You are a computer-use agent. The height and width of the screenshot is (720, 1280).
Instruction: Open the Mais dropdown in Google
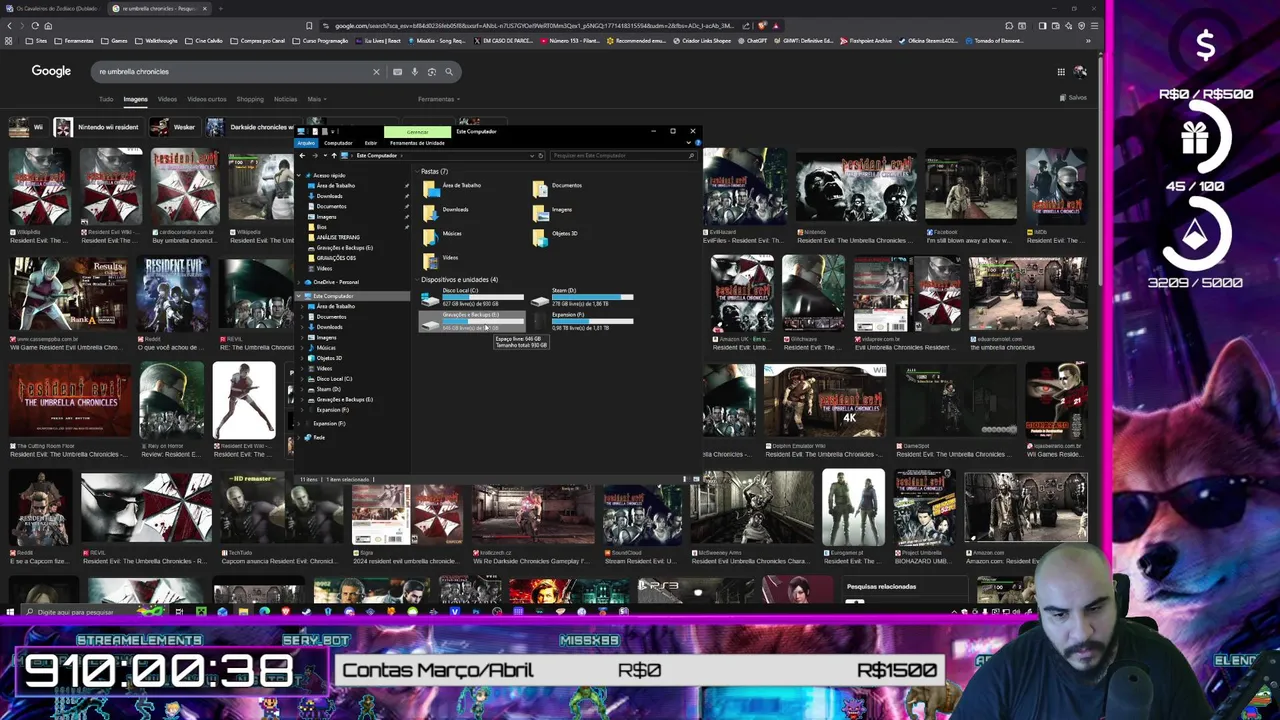point(316,99)
